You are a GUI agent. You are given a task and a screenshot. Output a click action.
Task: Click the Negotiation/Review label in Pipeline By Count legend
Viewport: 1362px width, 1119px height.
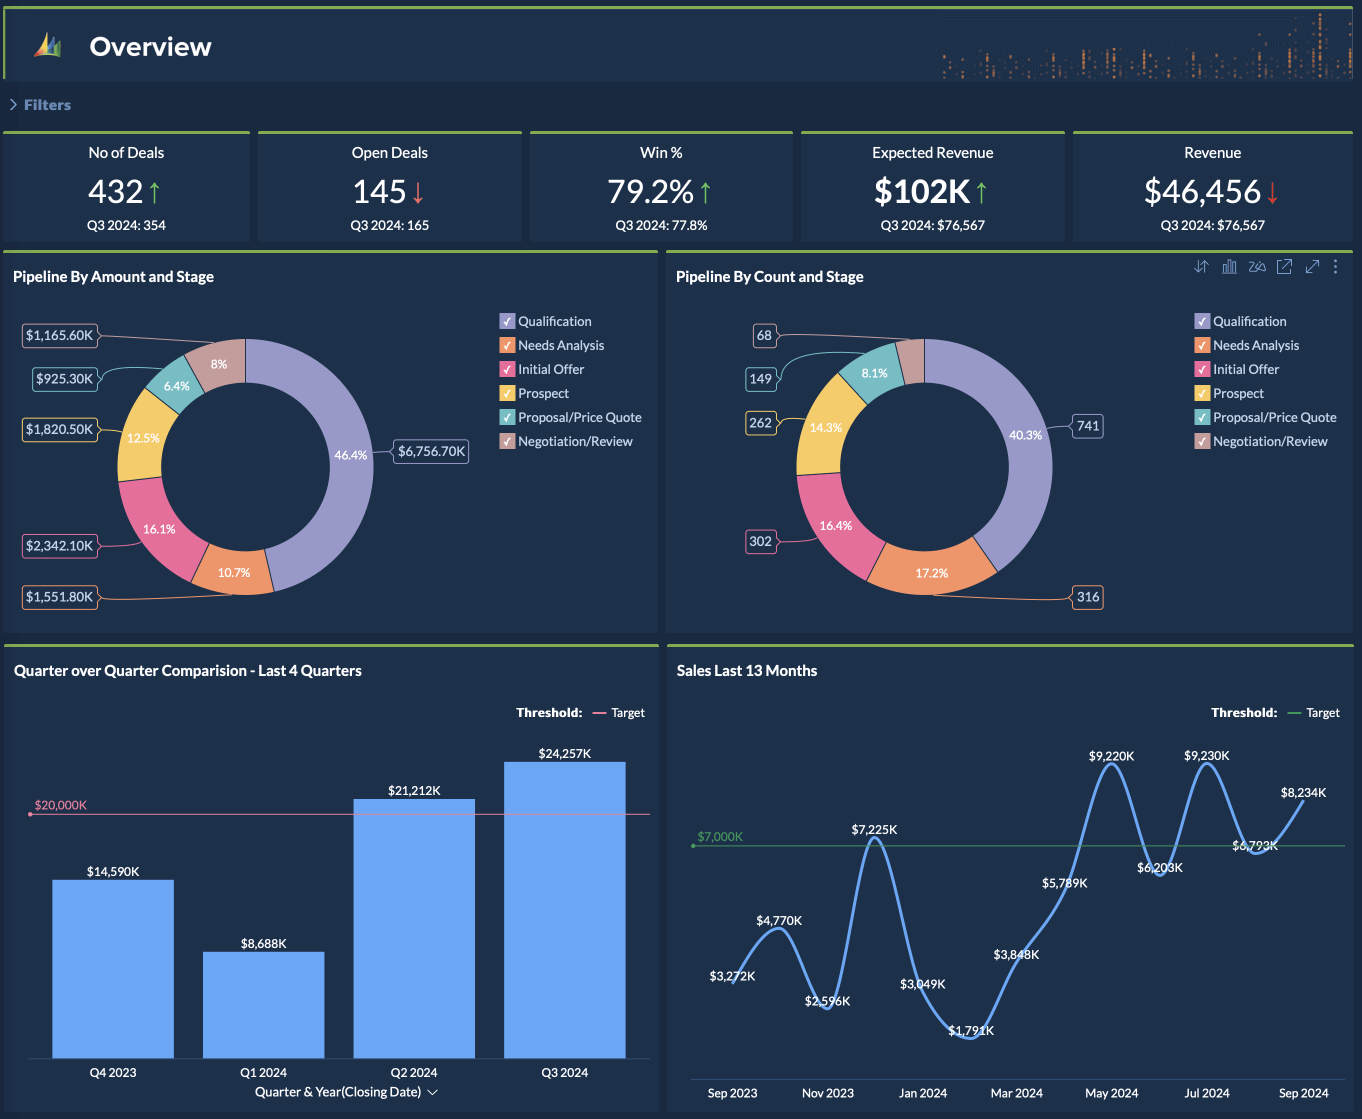coord(1270,441)
